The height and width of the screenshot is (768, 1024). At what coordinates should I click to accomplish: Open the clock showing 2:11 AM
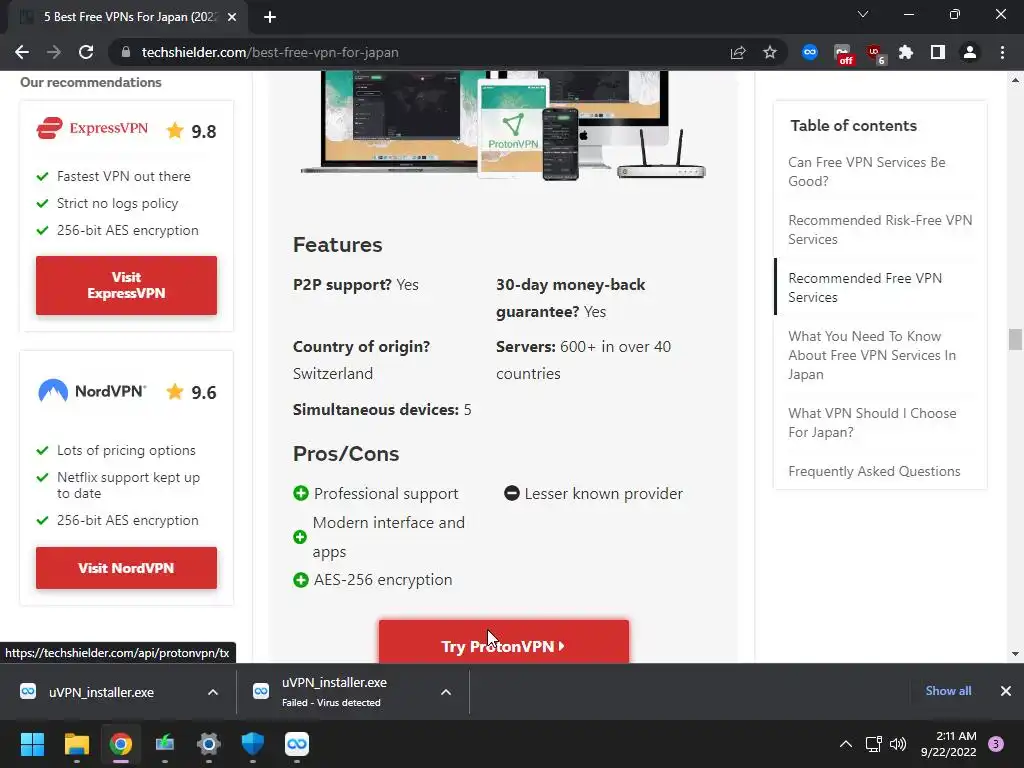point(949,744)
